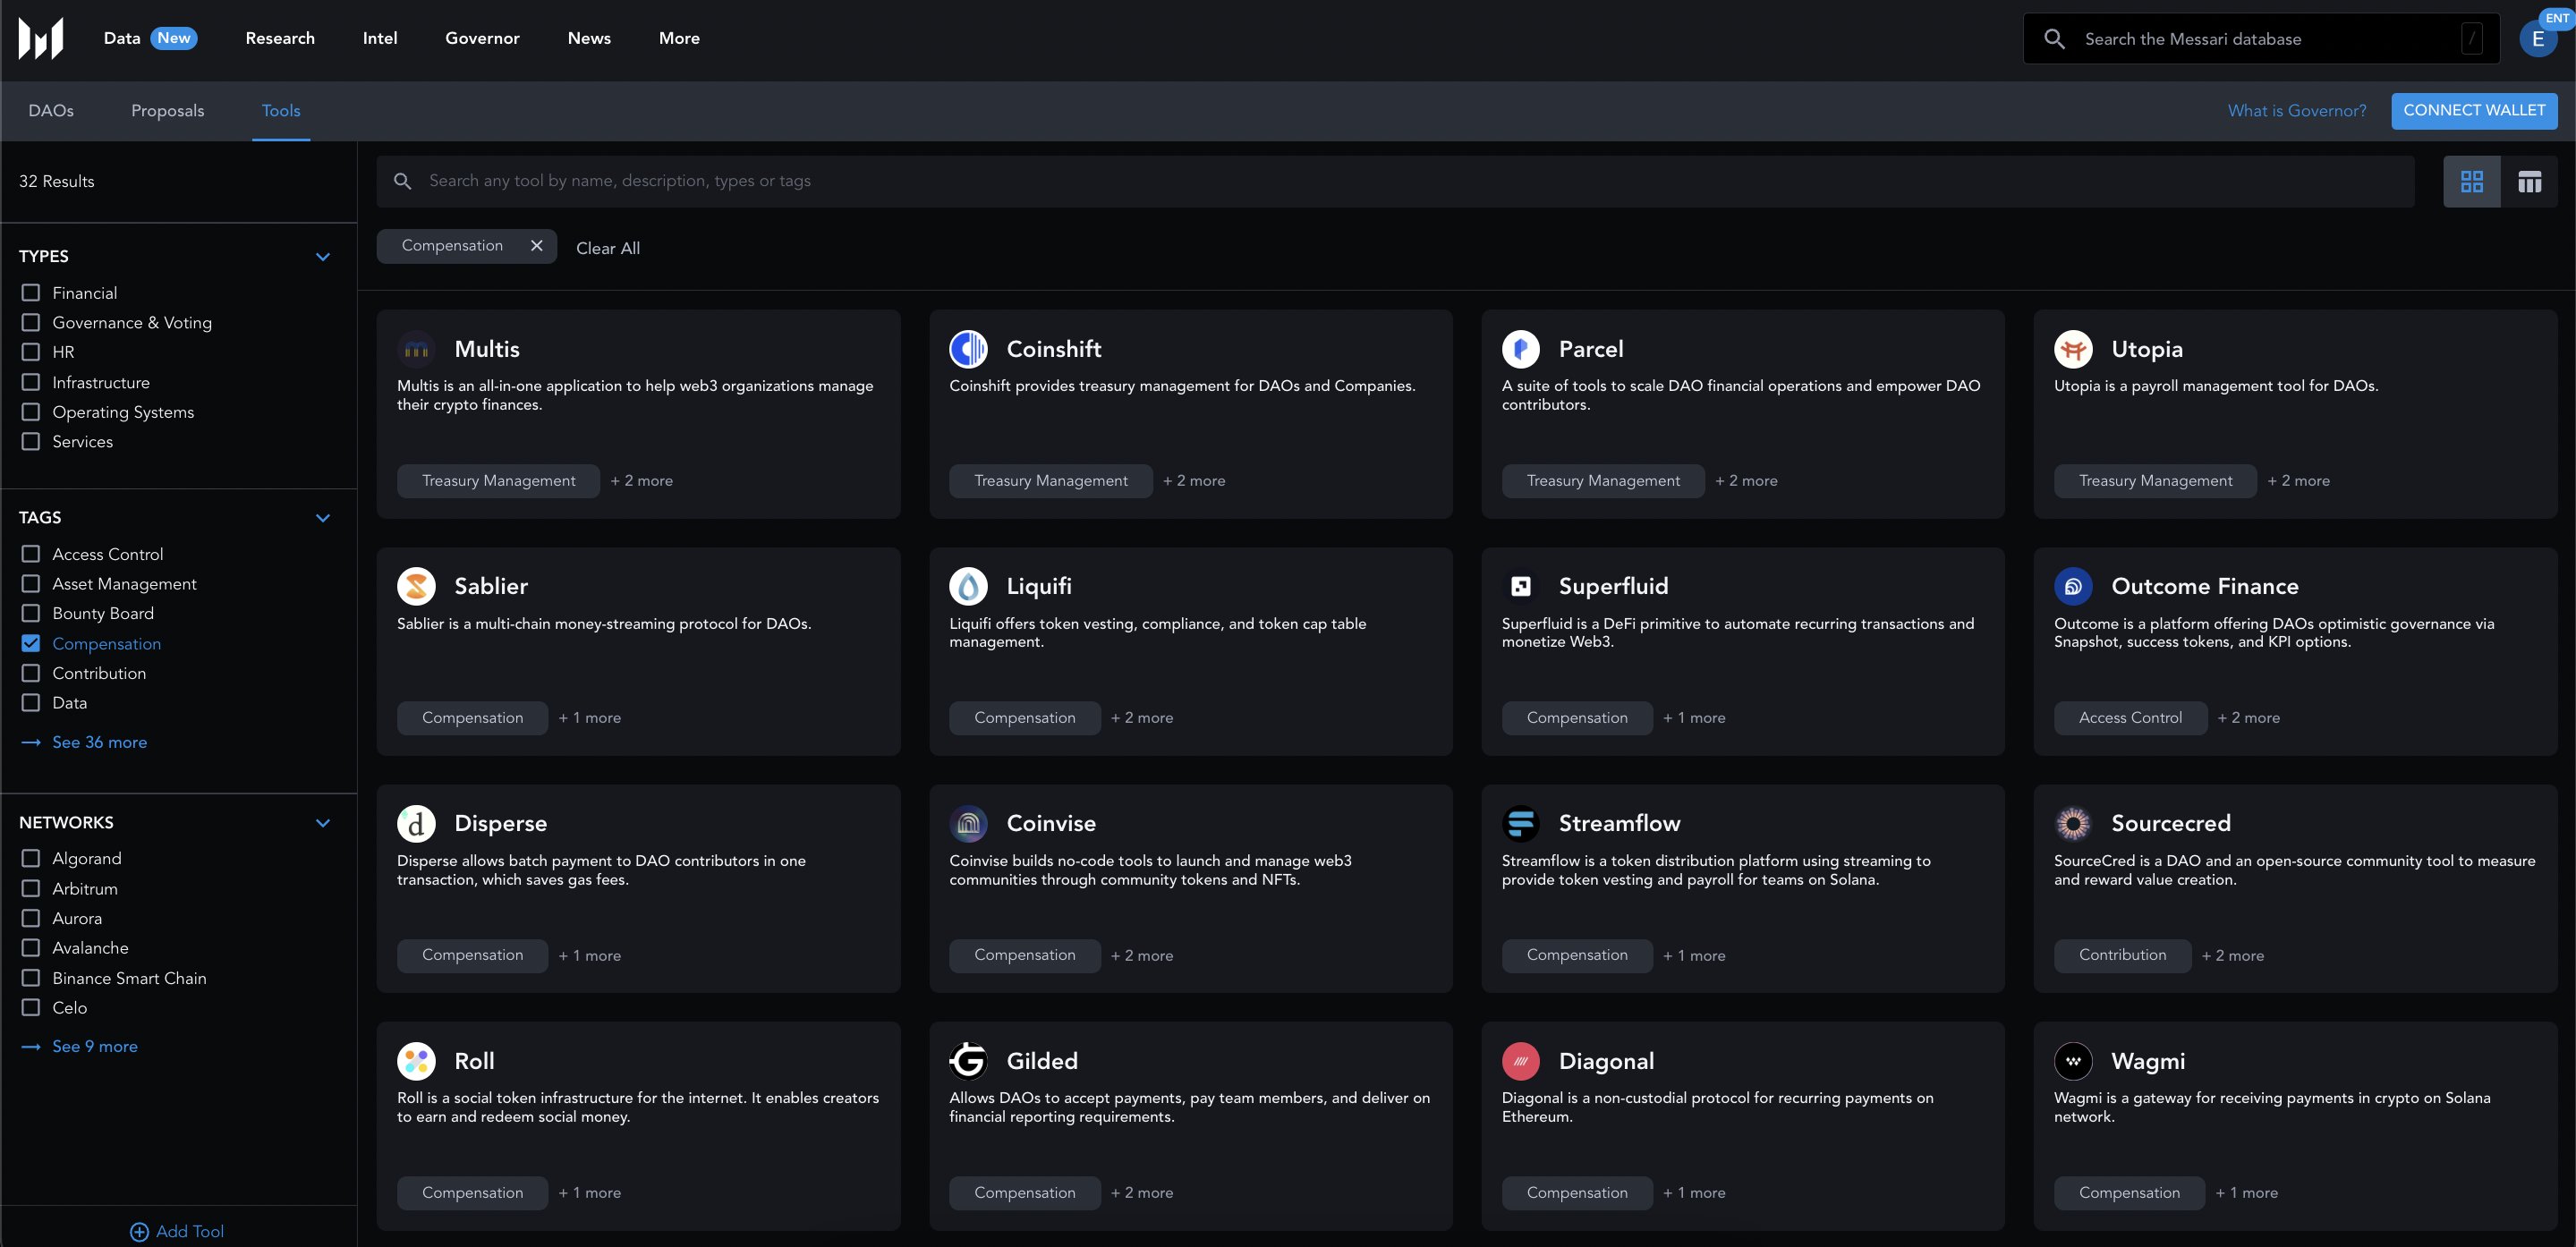Click the Gilded logo icon
This screenshot has width=2576, height=1247.
click(x=967, y=1060)
